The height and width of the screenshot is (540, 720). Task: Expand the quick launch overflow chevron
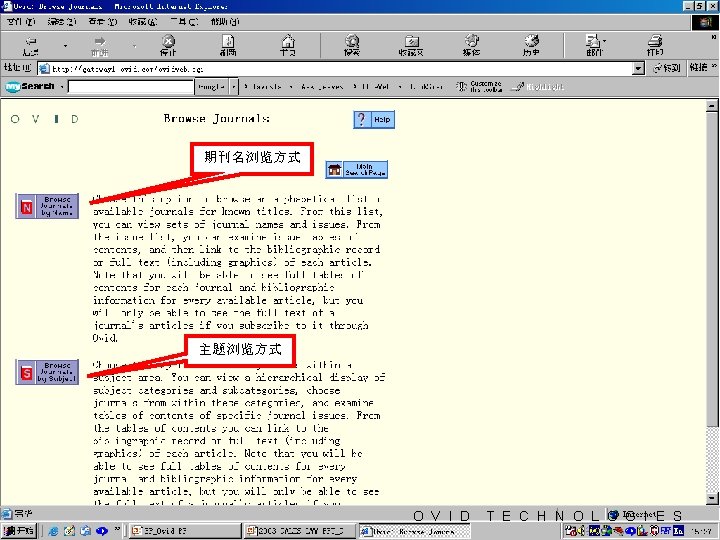coord(117,529)
